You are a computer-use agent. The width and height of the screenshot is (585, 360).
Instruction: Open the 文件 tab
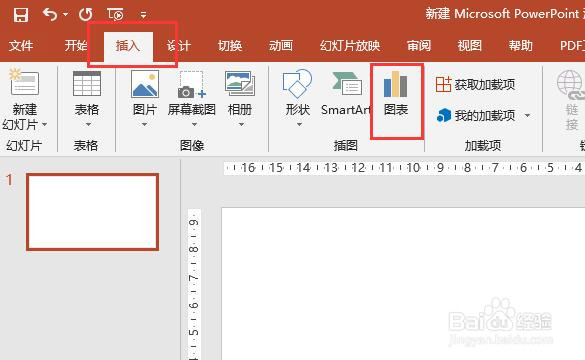[21, 46]
